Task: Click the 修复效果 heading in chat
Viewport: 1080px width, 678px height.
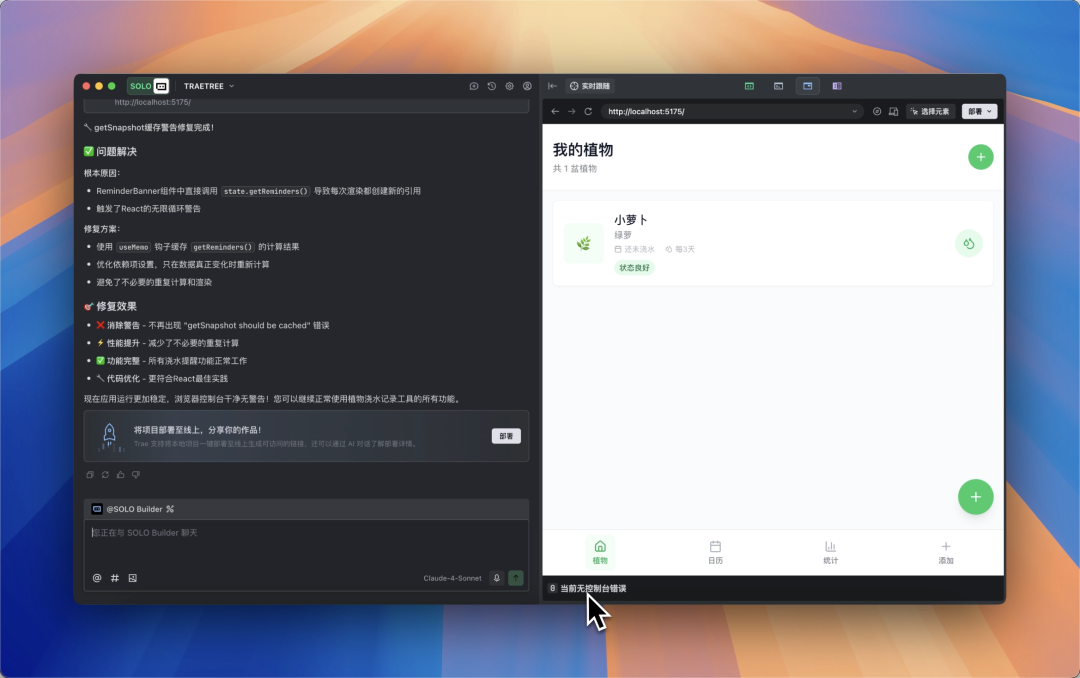Action: tap(116, 307)
